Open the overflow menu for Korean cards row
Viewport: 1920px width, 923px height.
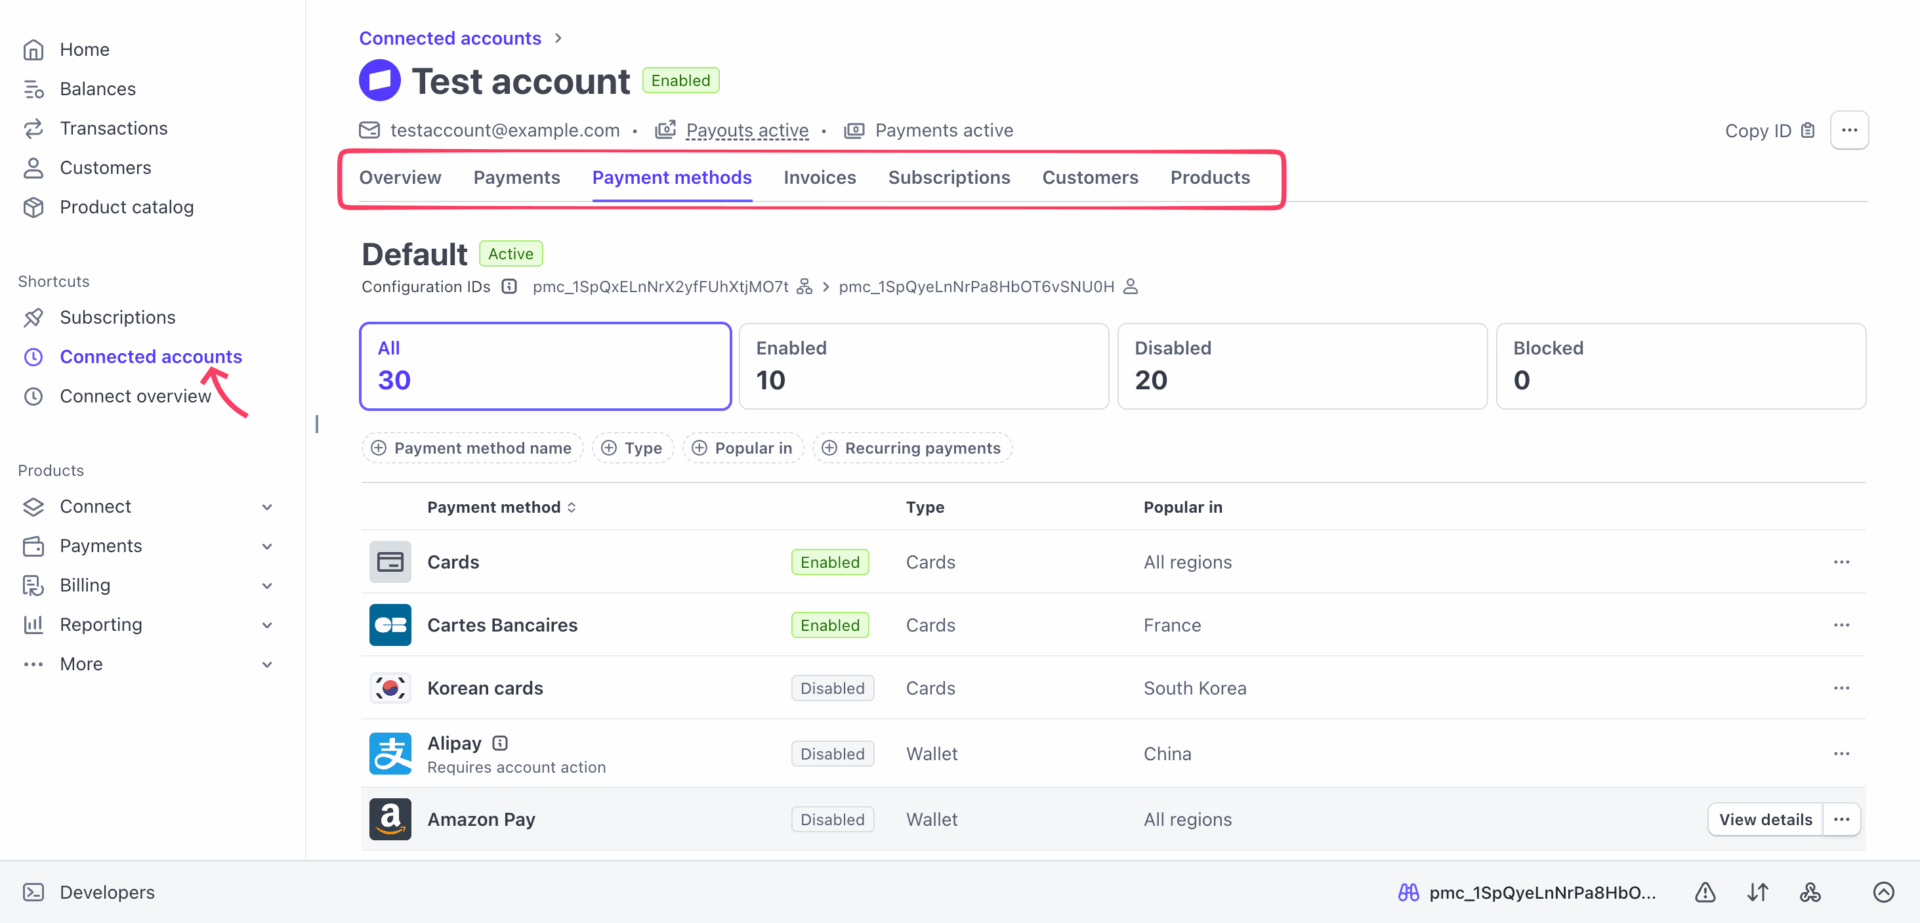(1842, 688)
